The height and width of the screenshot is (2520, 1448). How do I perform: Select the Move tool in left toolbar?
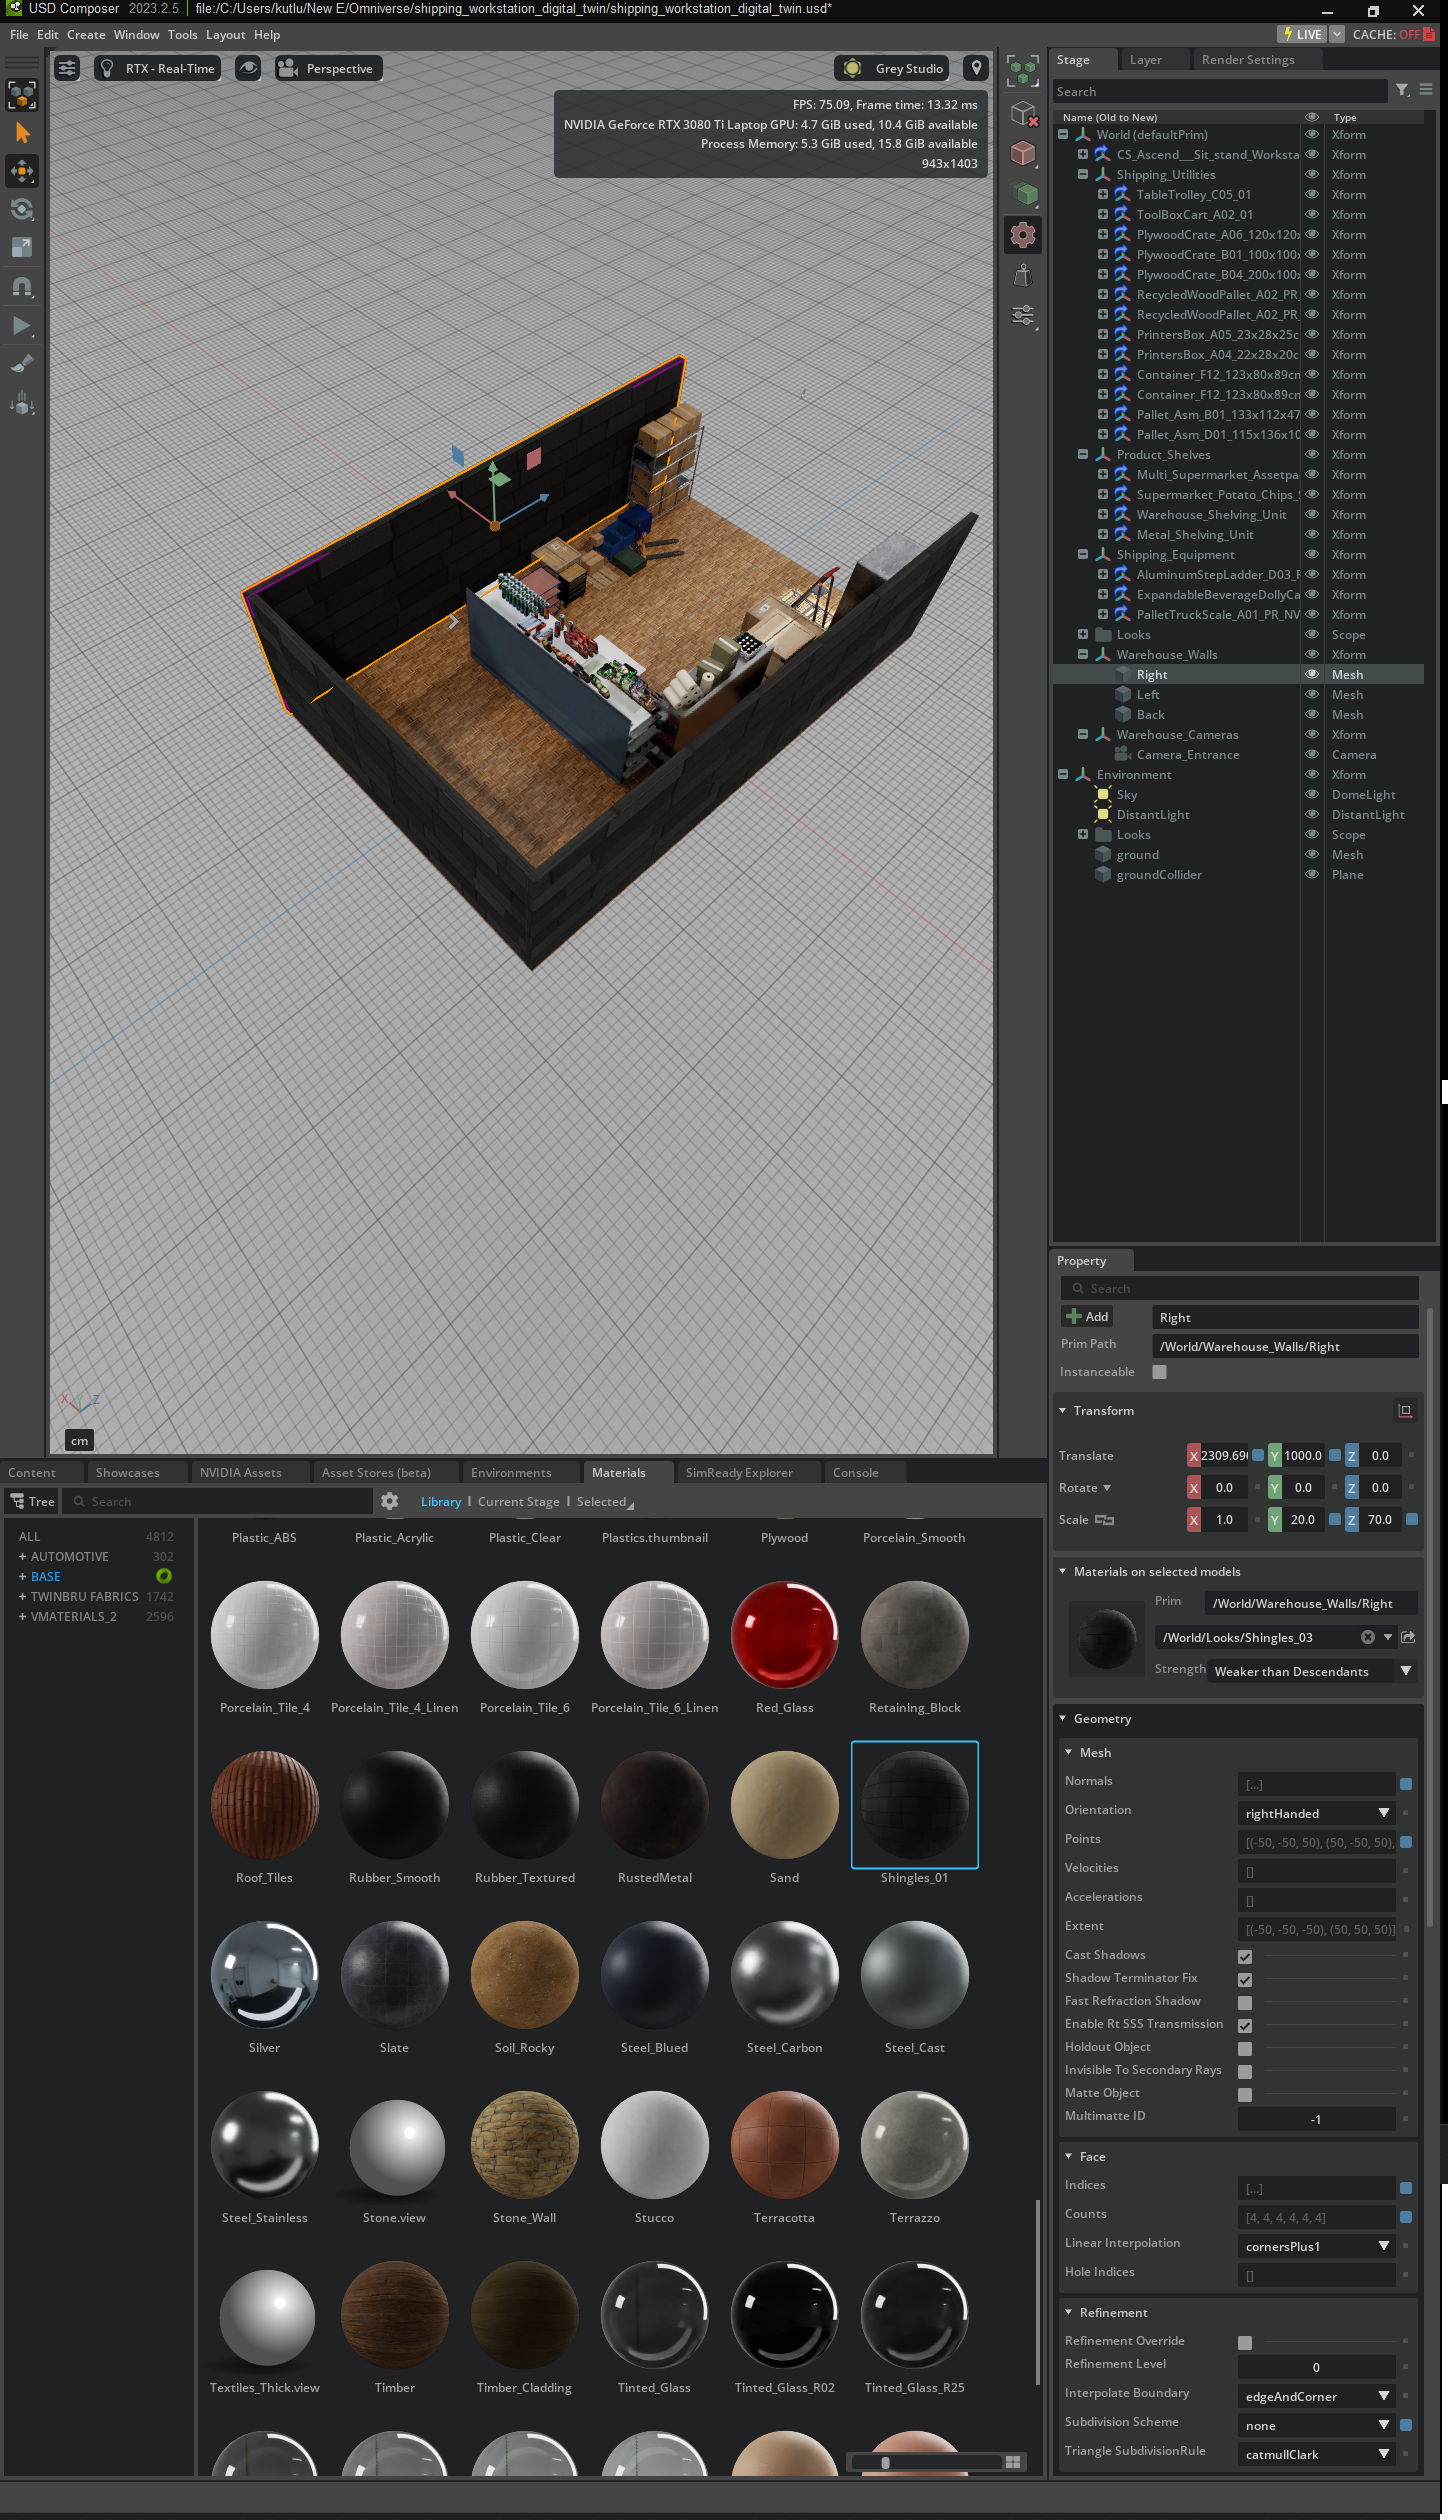[x=22, y=171]
